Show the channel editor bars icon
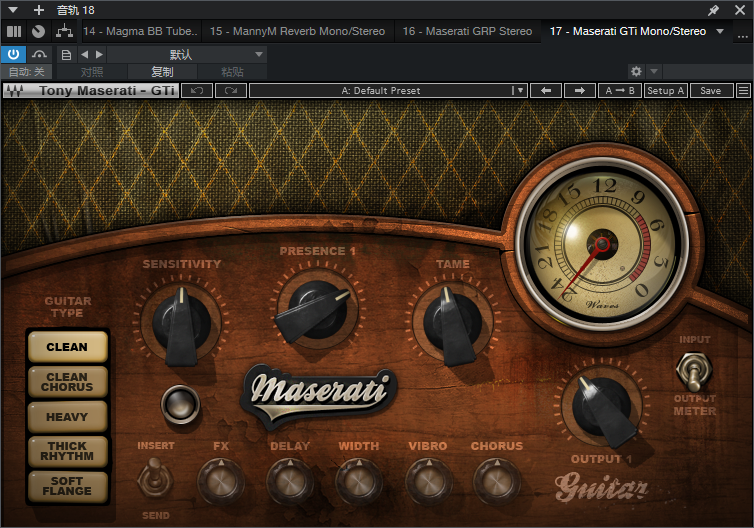 14,31
